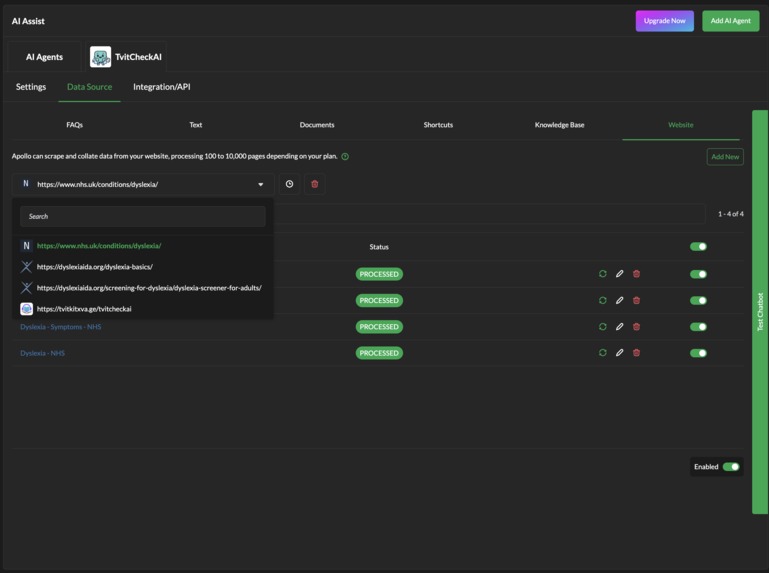Screen dimensions: 769x573
Task: Delete the Dyslexia - NHS row
Action: [x=637, y=353]
